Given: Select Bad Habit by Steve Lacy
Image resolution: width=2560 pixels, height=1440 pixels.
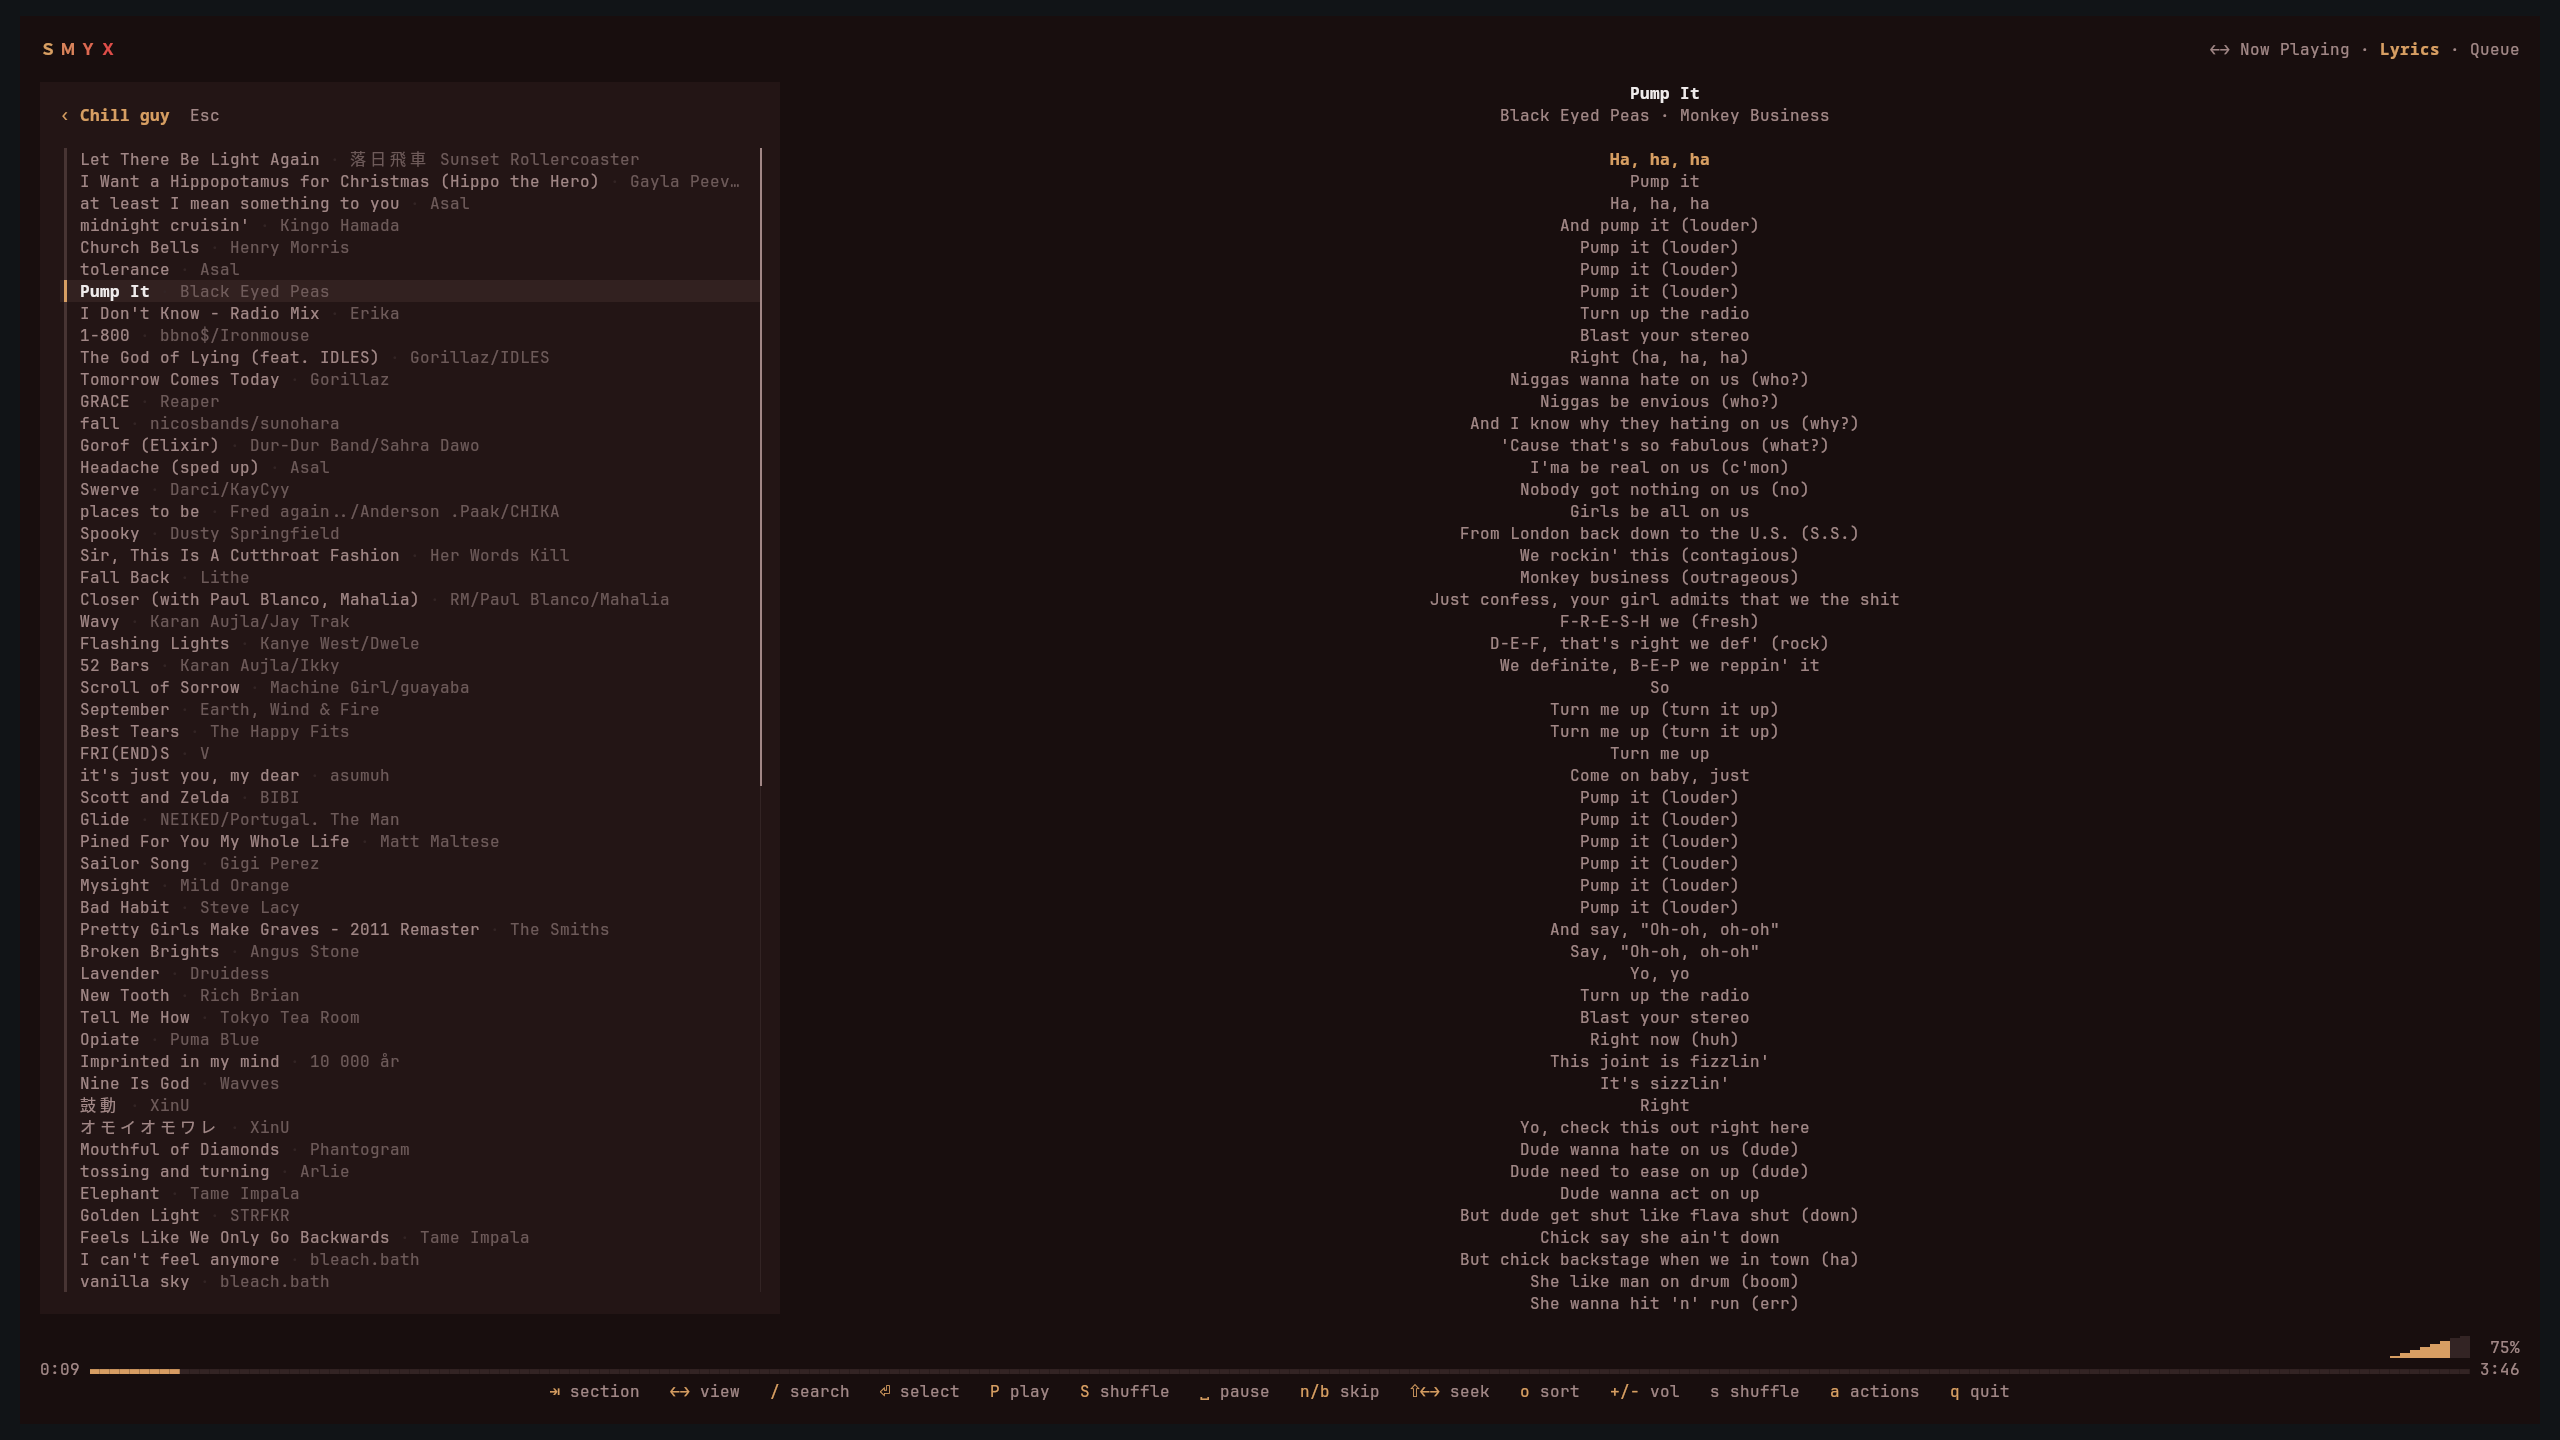Looking at the screenshot, I should (412, 908).
